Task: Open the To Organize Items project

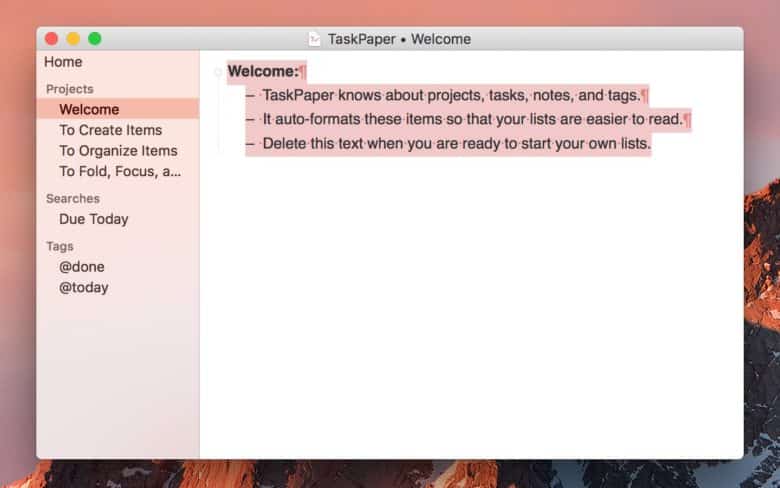Action: [118, 151]
